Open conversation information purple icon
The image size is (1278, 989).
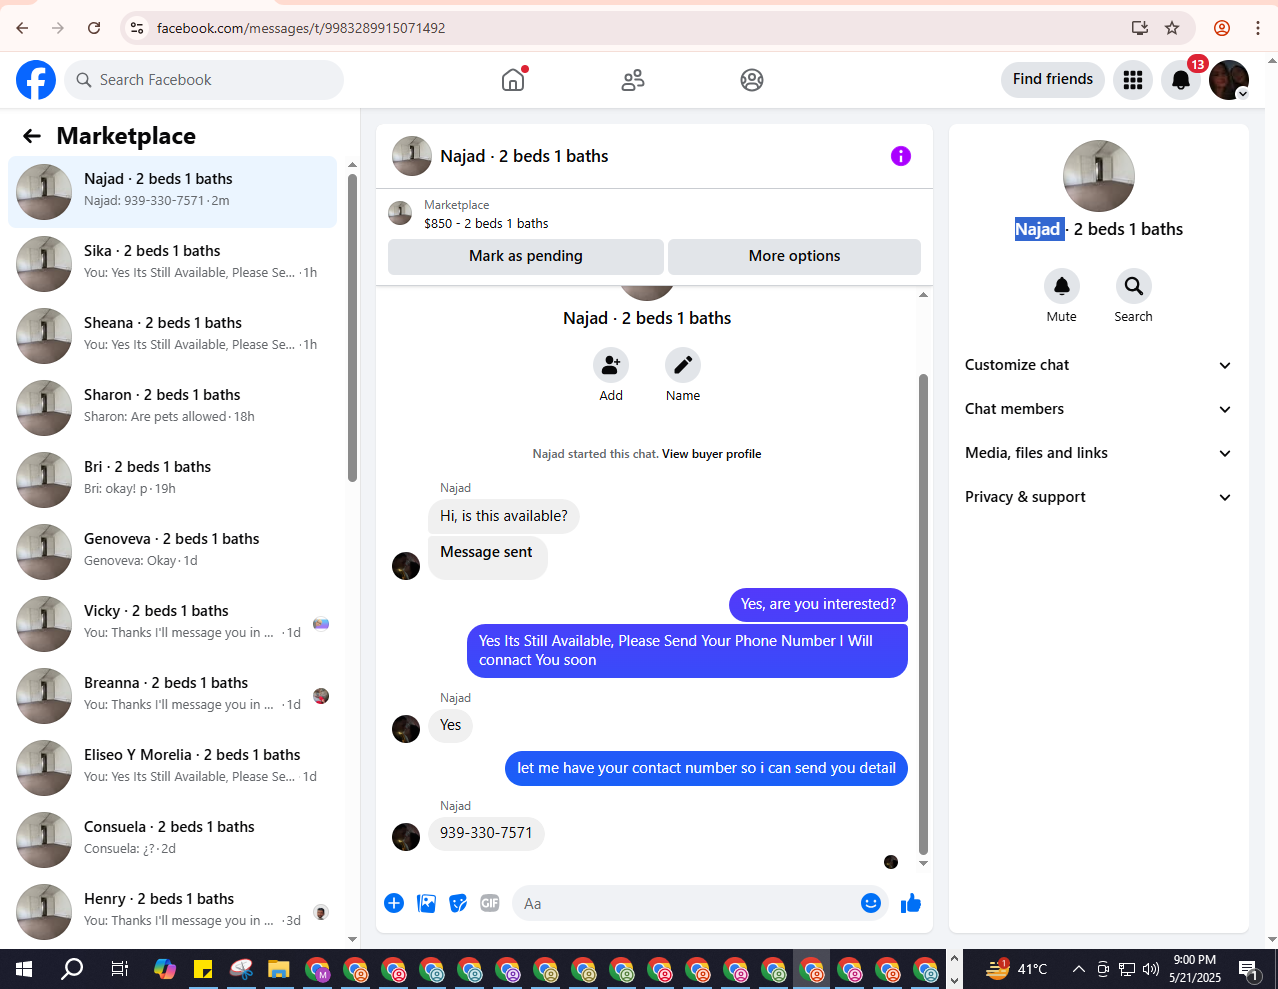(901, 156)
